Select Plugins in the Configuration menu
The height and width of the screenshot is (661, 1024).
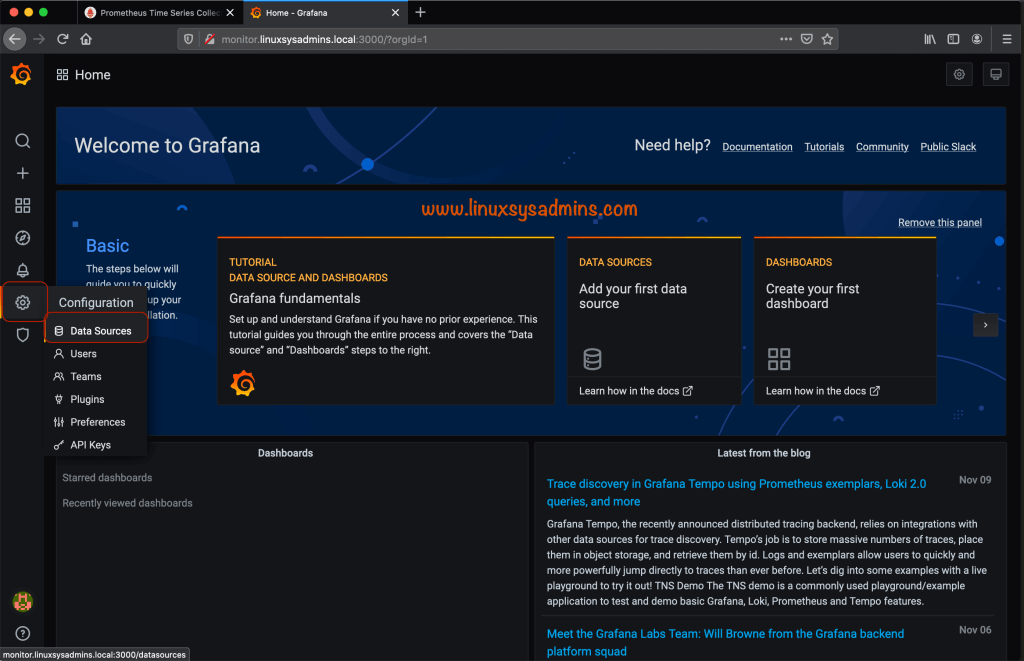87,399
